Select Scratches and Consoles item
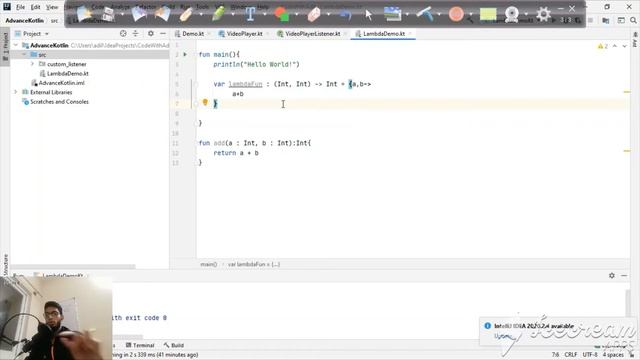Image resolution: width=640 pixels, height=360 pixels. pos(59,102)
